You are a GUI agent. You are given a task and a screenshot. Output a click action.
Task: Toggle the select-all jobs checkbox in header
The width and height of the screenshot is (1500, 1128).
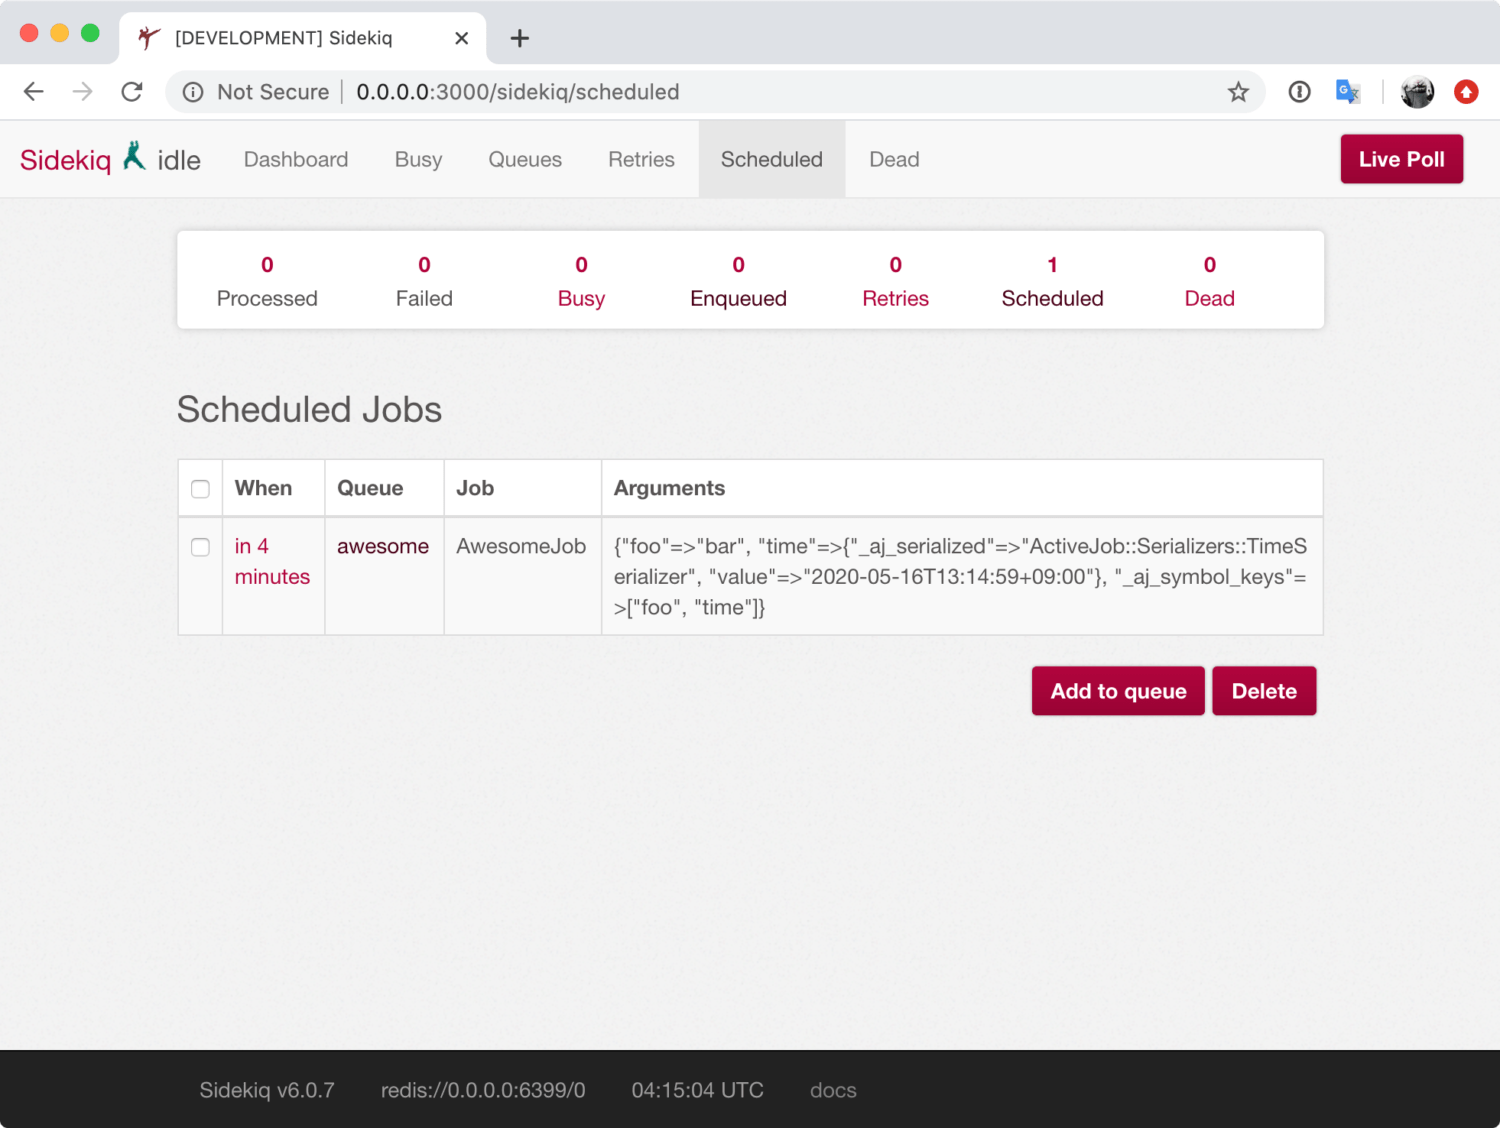coord(200,489)
